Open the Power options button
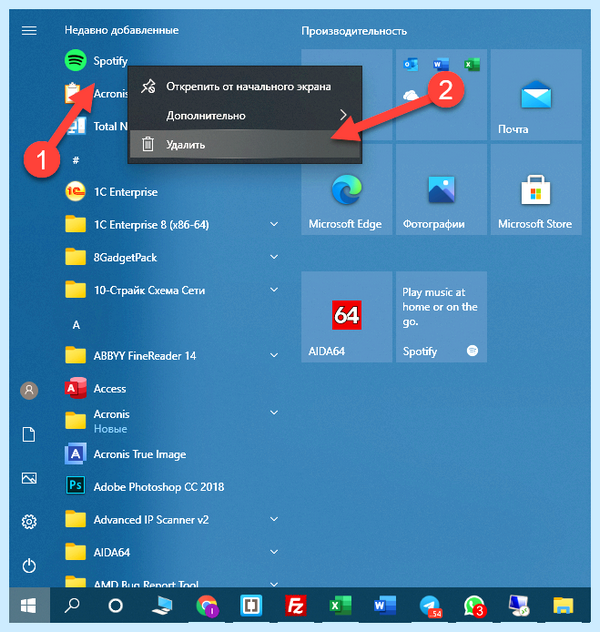This screenshot has height=632, width=600. (29, 566)
